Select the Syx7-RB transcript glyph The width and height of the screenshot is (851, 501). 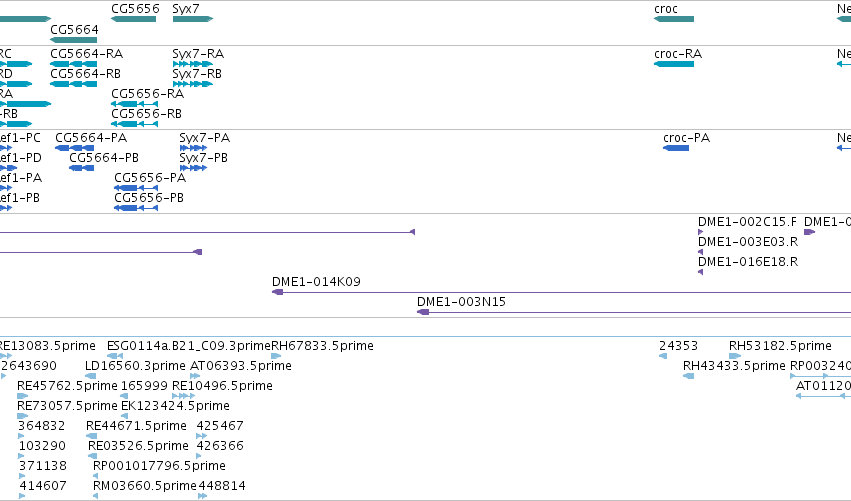[193, 84]
